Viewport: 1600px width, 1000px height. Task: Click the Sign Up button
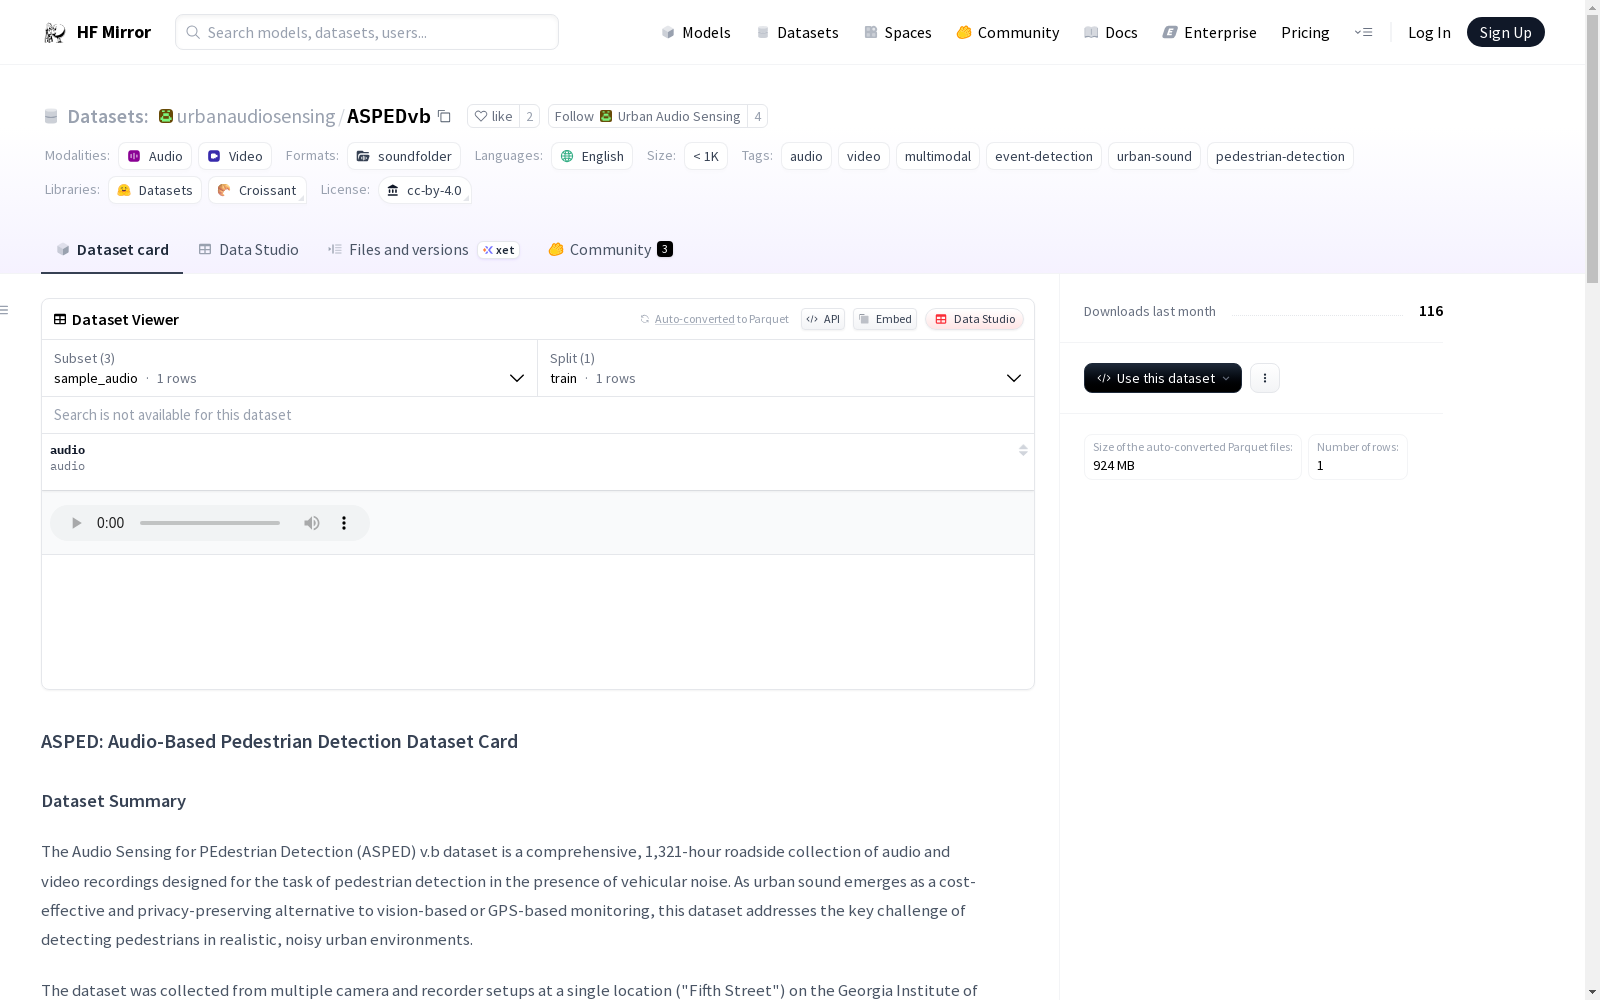coord(1505,32)
